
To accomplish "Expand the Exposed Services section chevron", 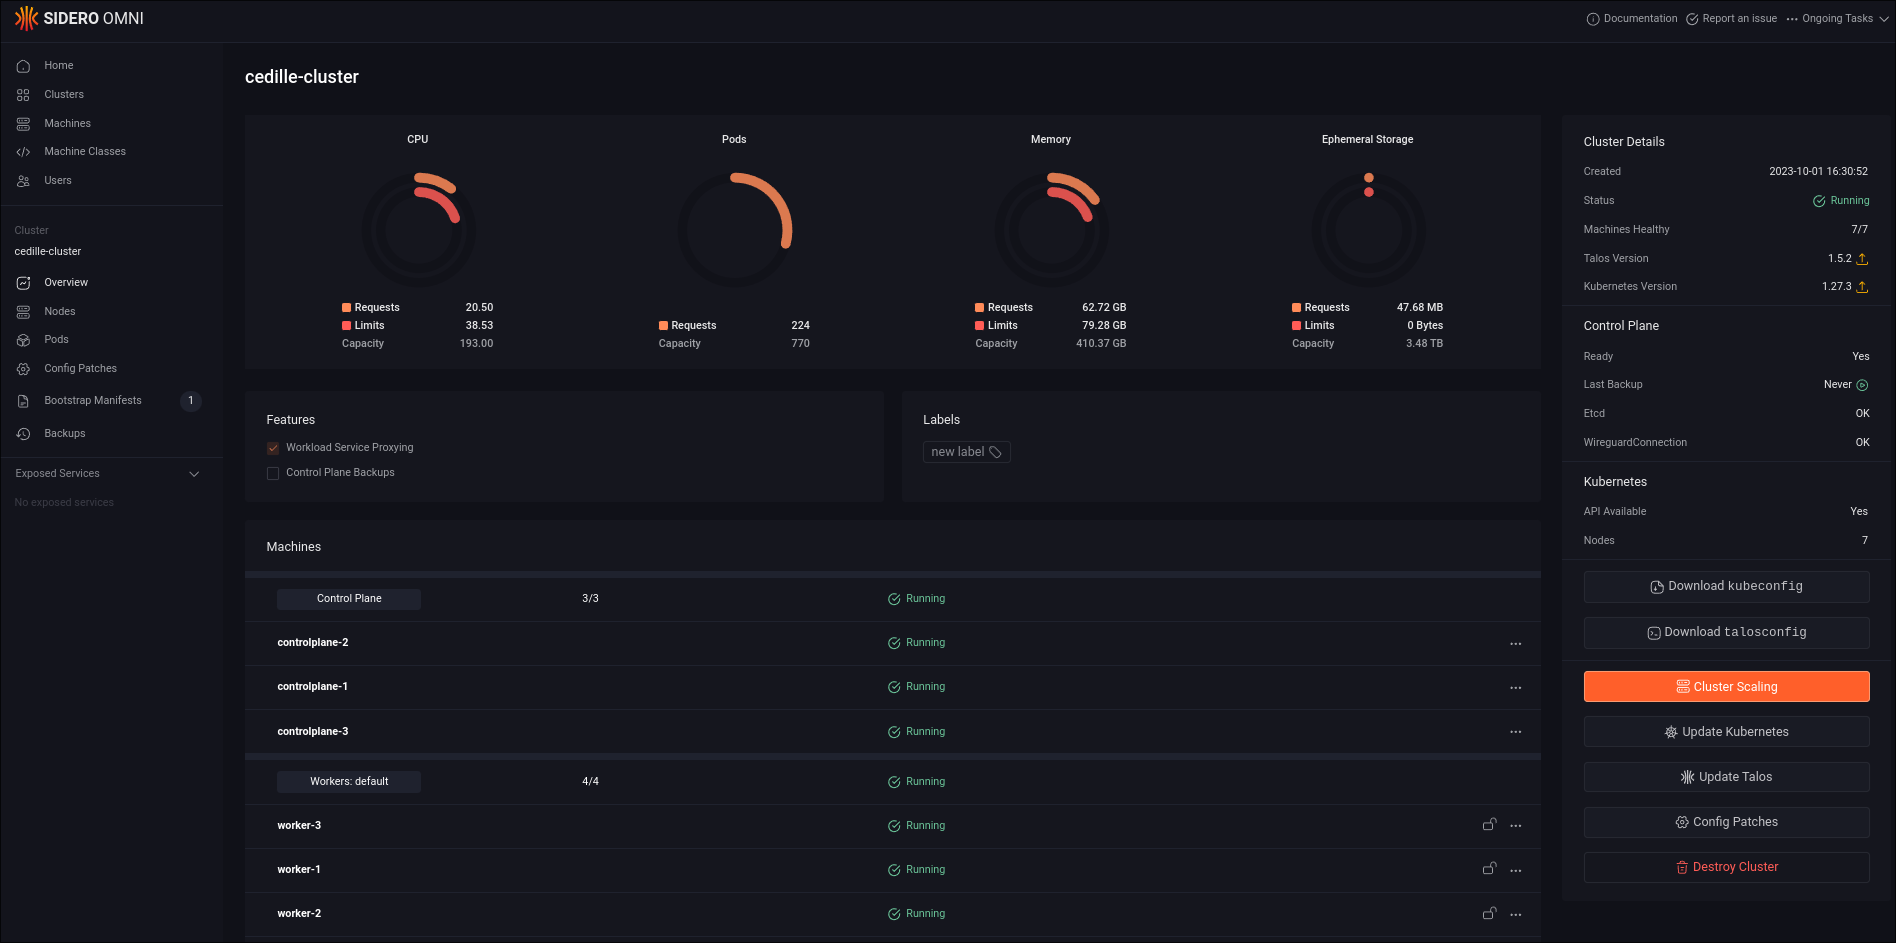I will click(x=194, y=474).
